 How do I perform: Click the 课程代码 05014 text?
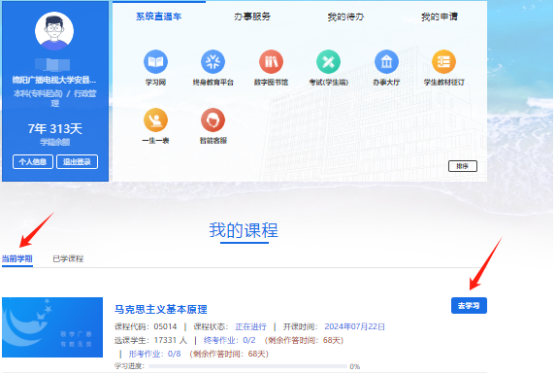coord(146,327)
